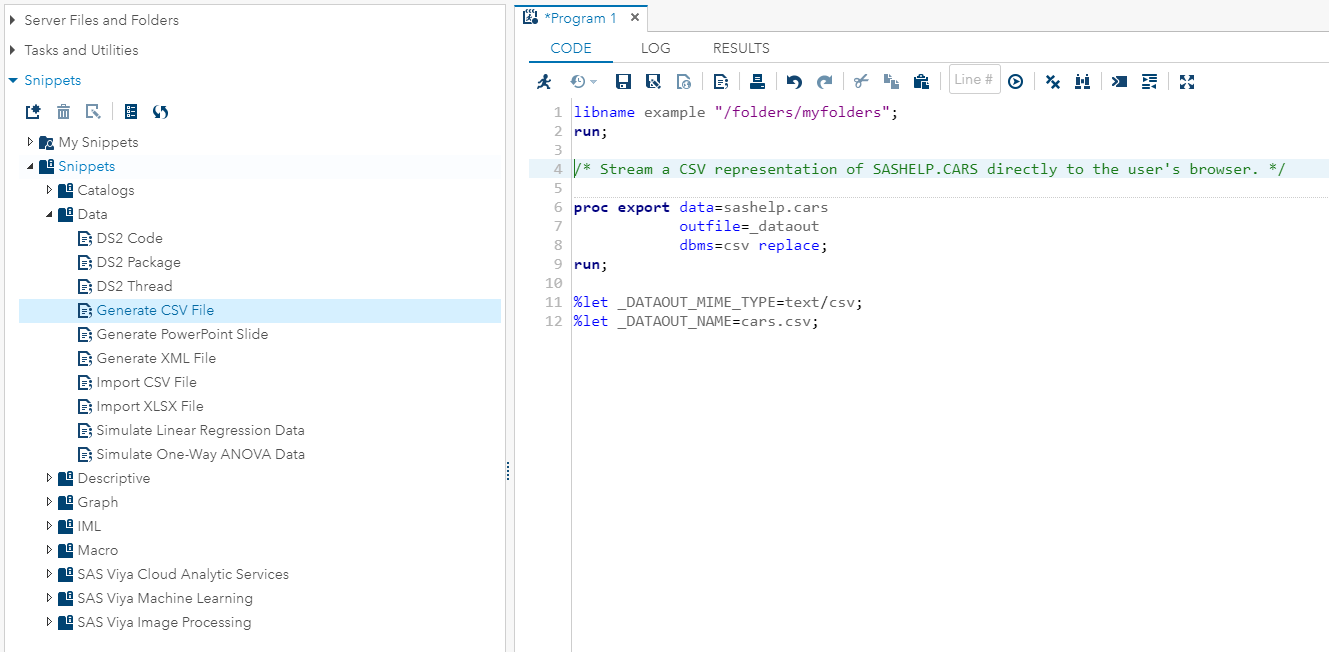
Task: Open the submission history dropdown
Action: [x=583, y=82]
